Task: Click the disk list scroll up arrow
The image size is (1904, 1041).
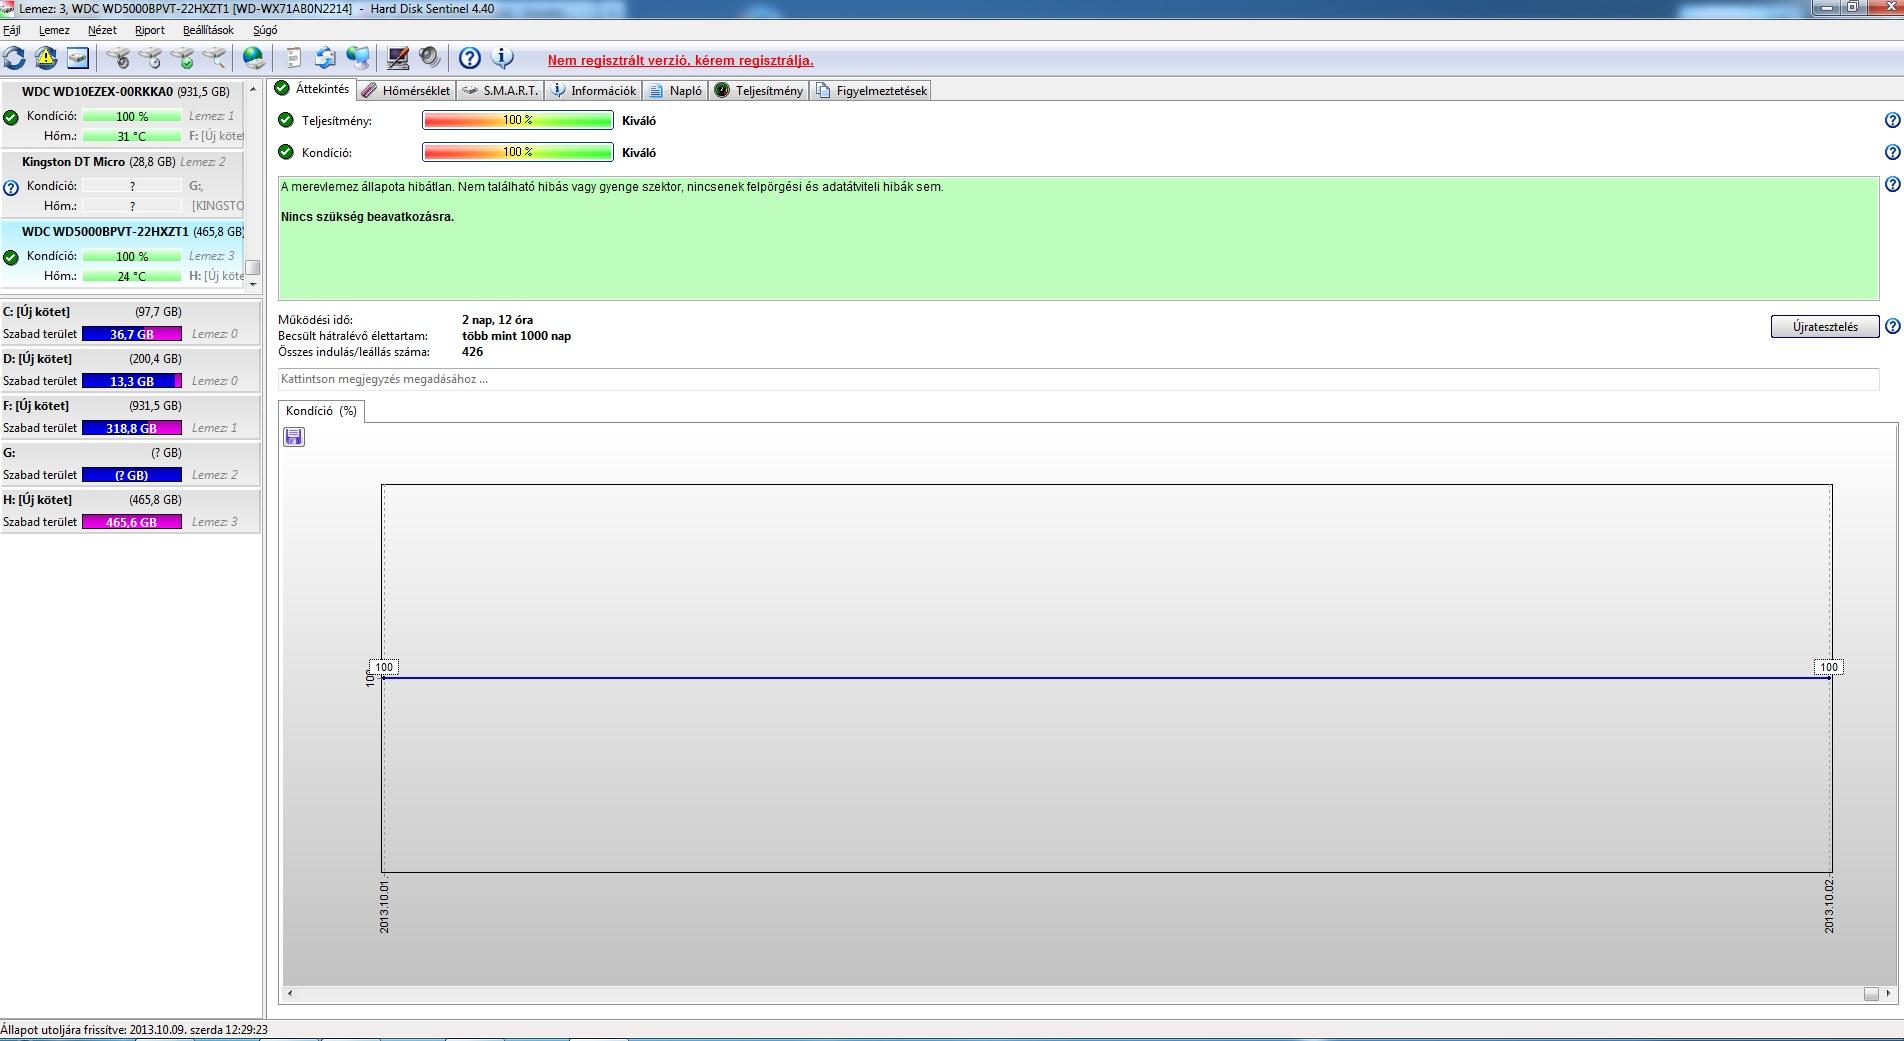Action: (x=253, y=89)
